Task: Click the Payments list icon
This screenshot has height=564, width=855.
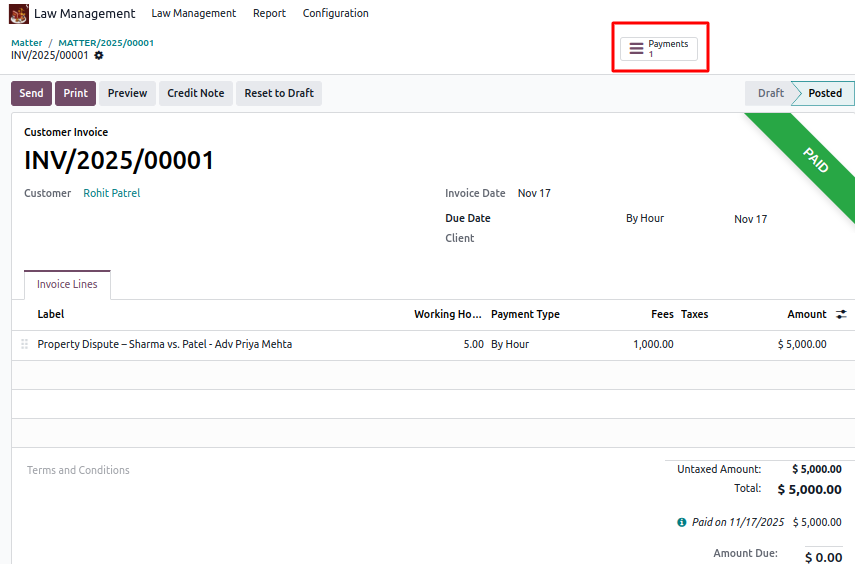Action: pyautogui.click(x=636, y=49)
